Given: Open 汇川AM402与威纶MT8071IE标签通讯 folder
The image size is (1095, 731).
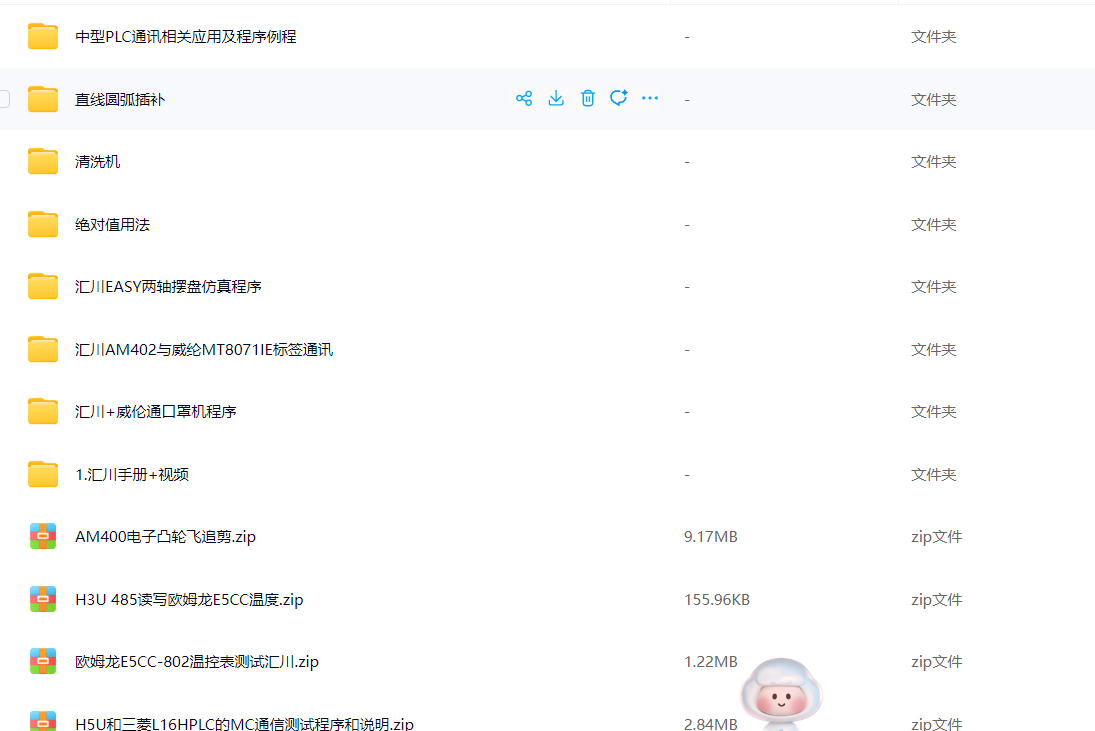Looking at the screenshot, I should coord(204,350).
